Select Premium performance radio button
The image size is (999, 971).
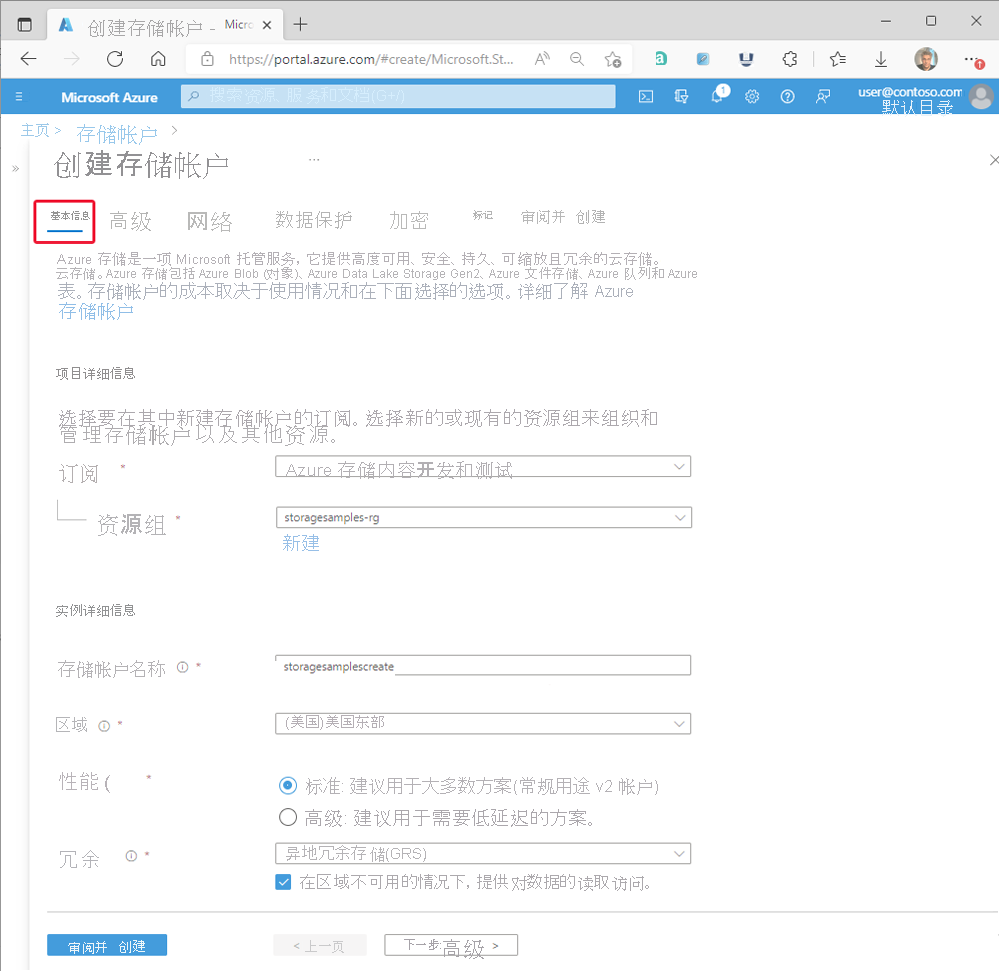point(288,817)
